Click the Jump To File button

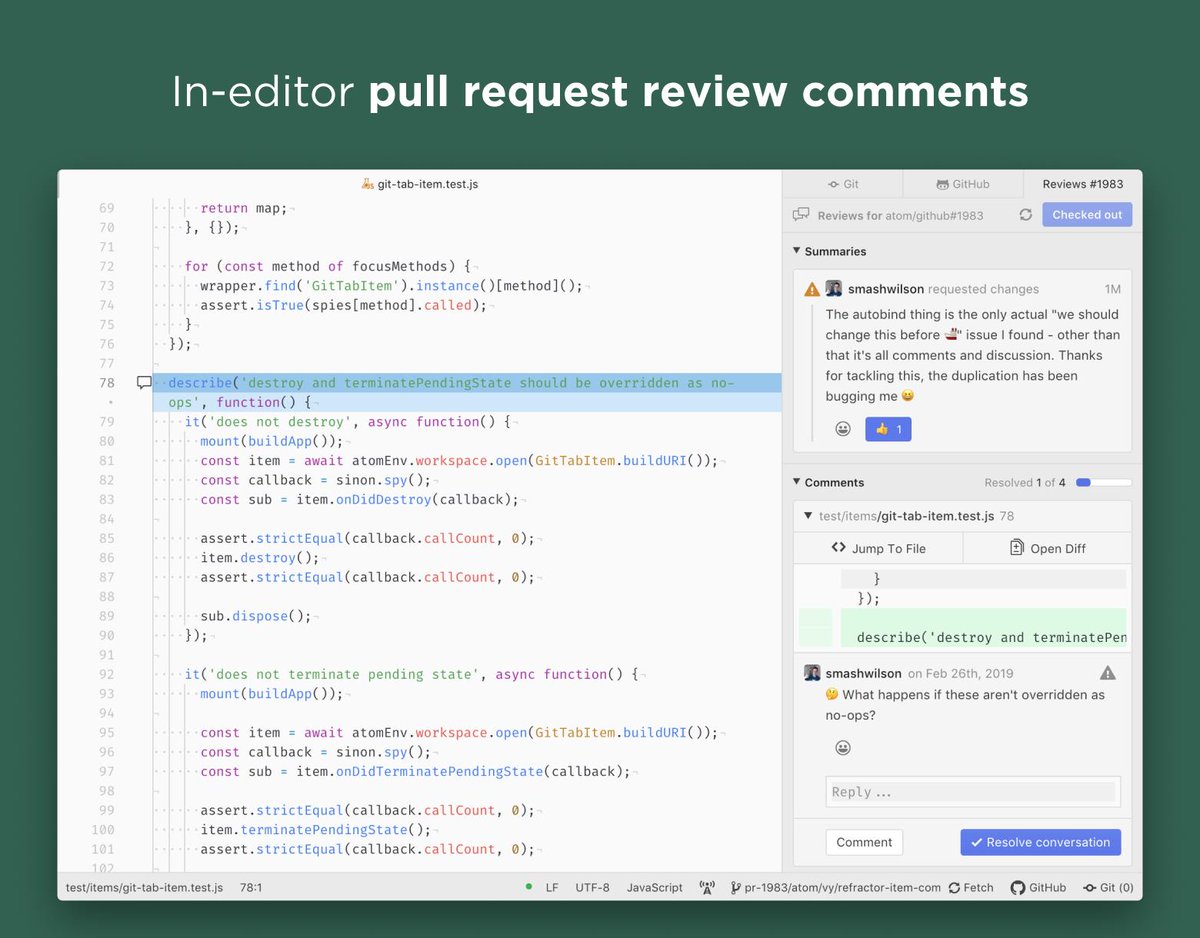click(878, 548)
